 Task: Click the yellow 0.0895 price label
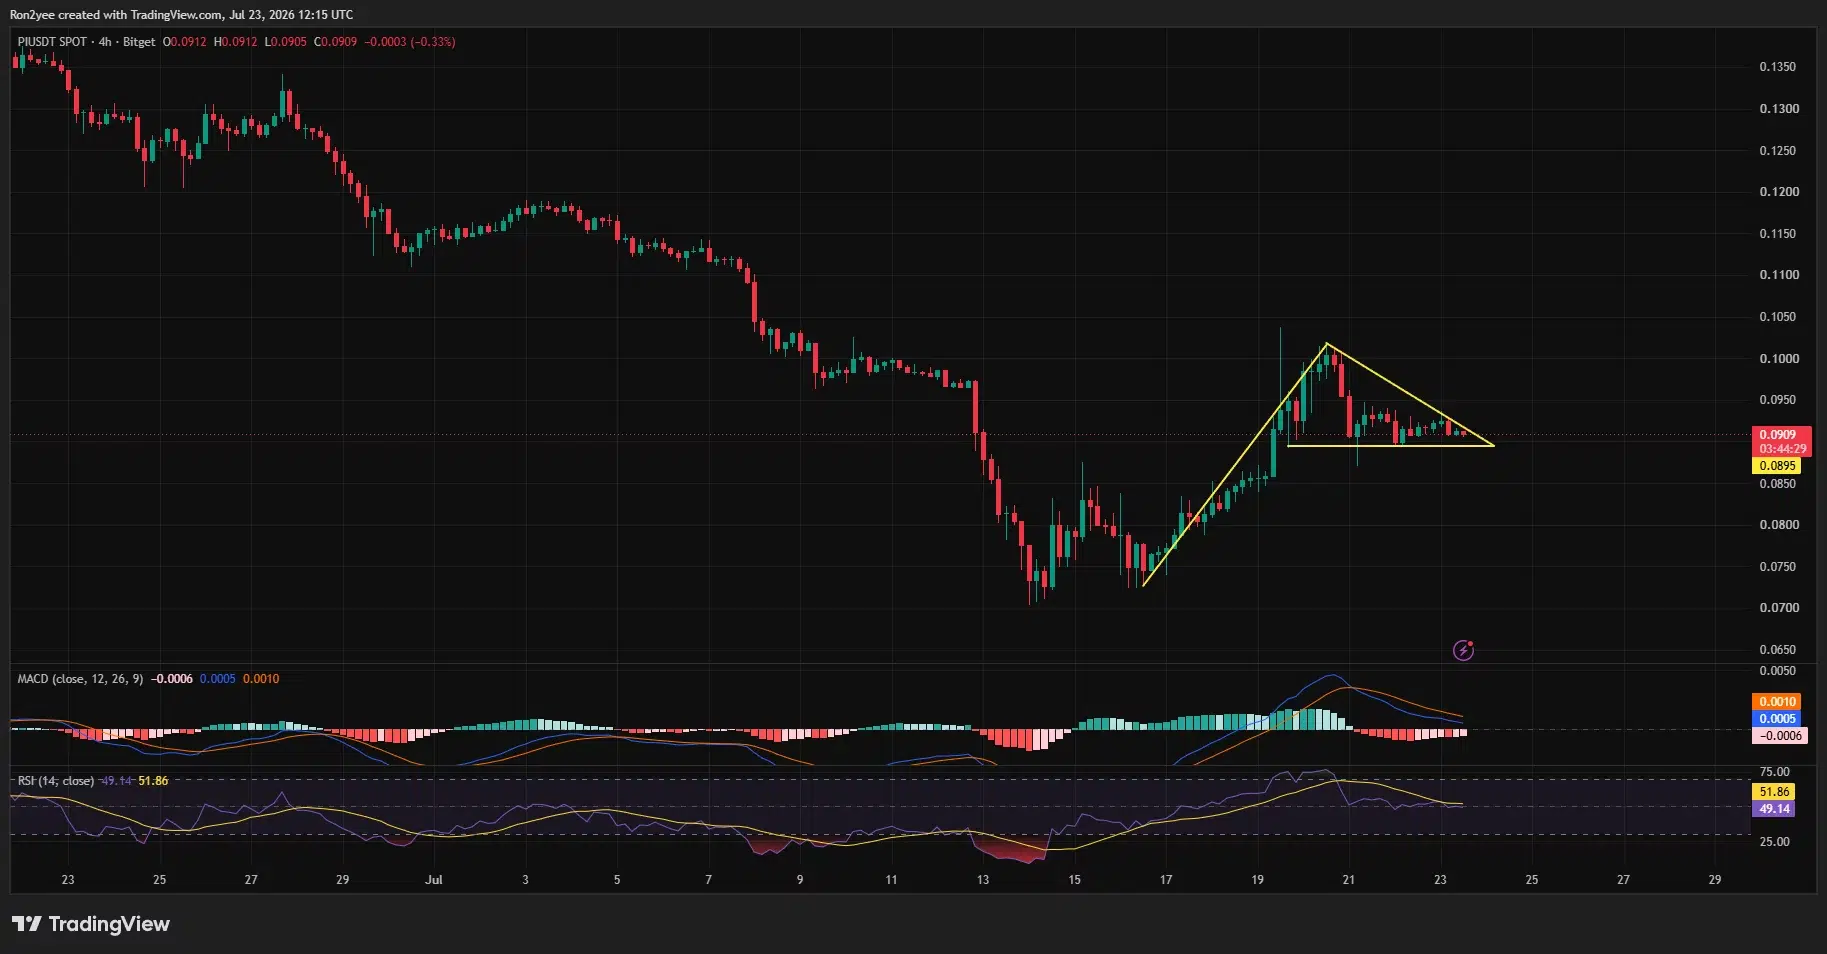point(1777,466)
